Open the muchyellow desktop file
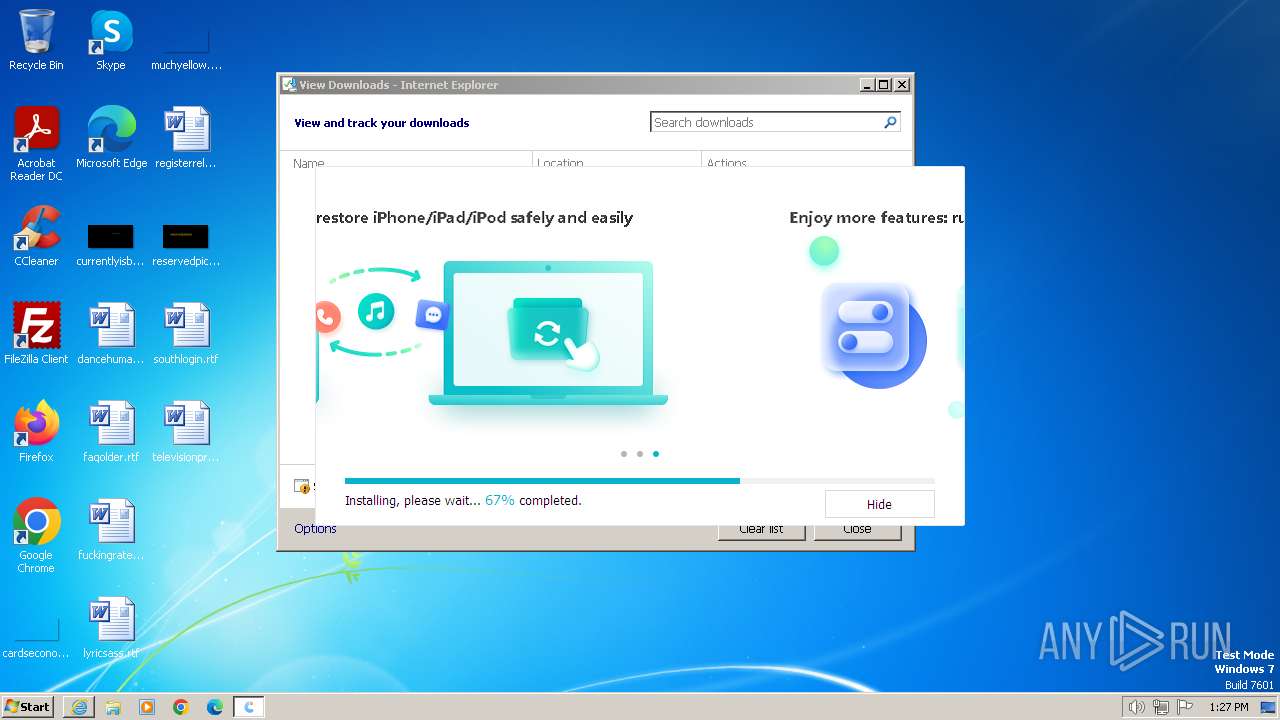Screen dimensions: 1280x720 186,47
